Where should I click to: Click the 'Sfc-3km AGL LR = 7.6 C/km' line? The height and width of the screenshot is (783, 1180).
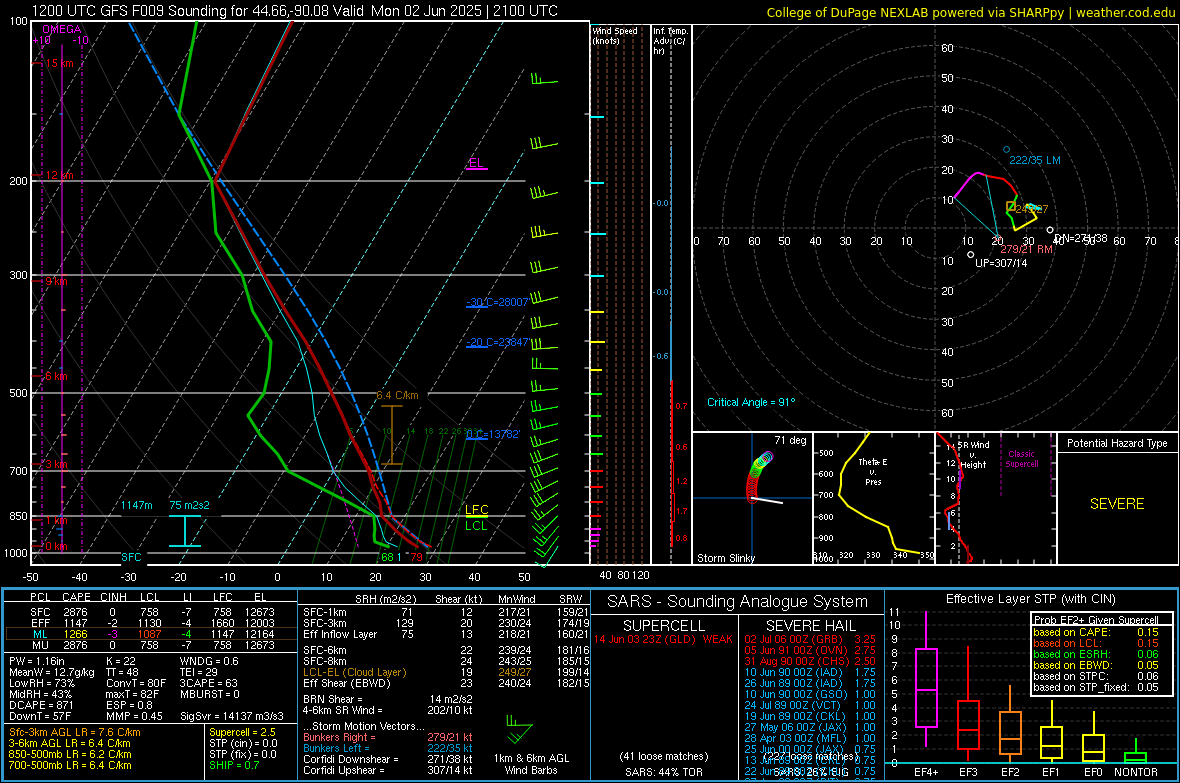[x=75, y=732]
